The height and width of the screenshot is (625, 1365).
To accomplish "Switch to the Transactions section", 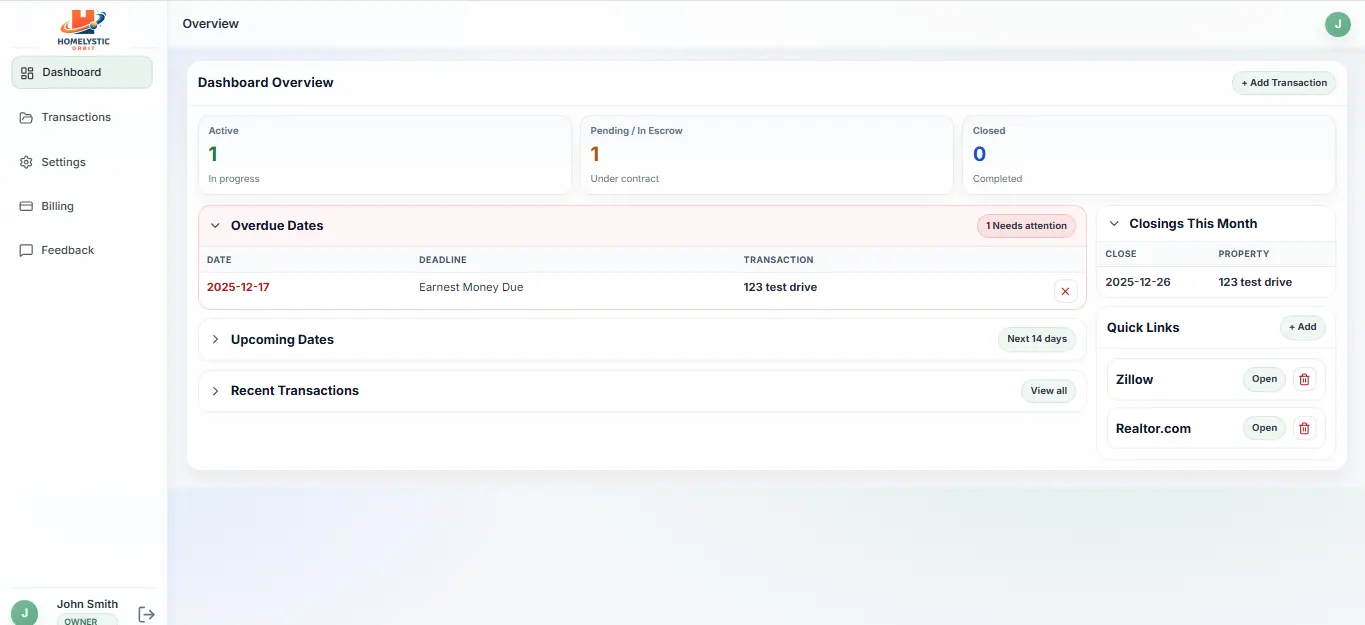I will click(x=75, y=117).
